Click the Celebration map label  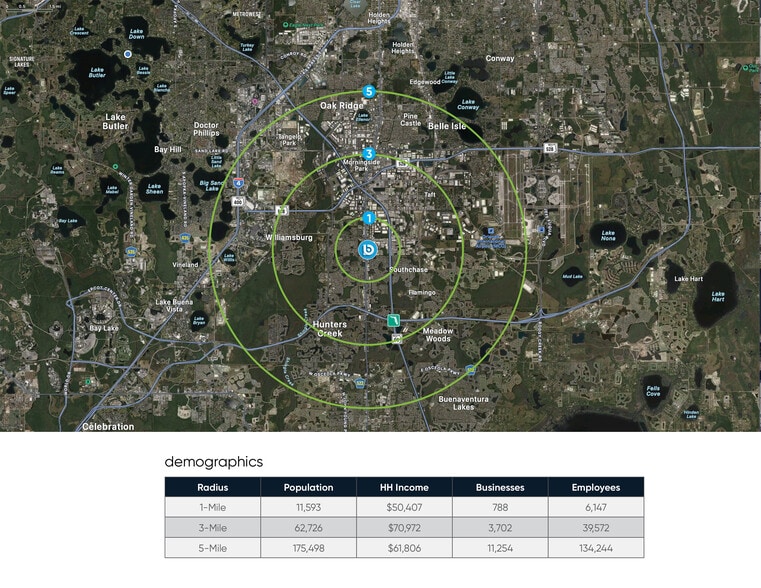[x=106, y=426]
